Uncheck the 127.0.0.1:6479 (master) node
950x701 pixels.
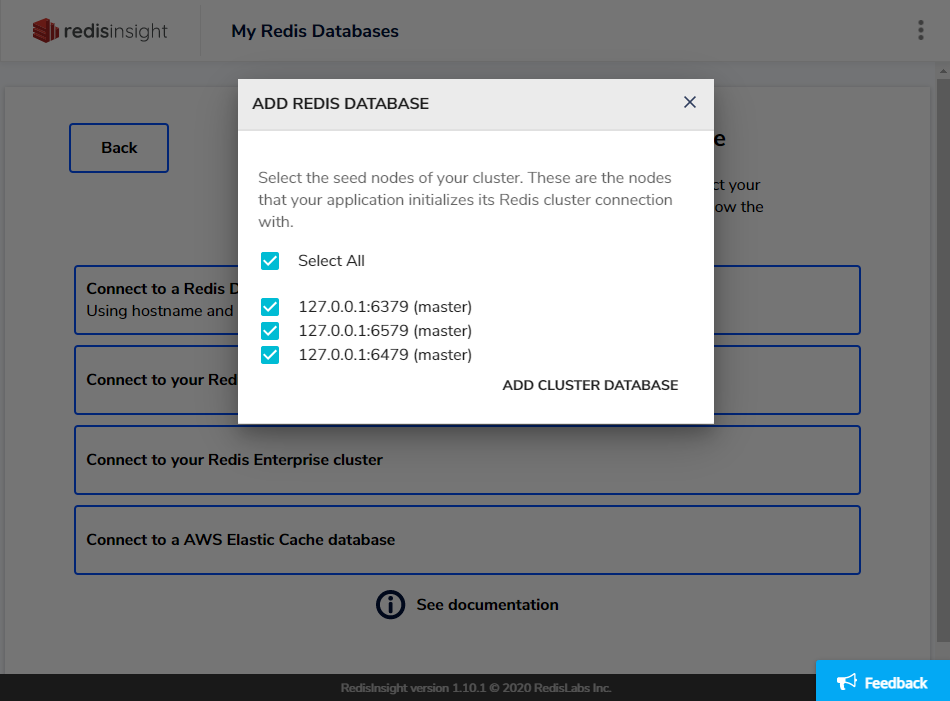tap(270, 355)
